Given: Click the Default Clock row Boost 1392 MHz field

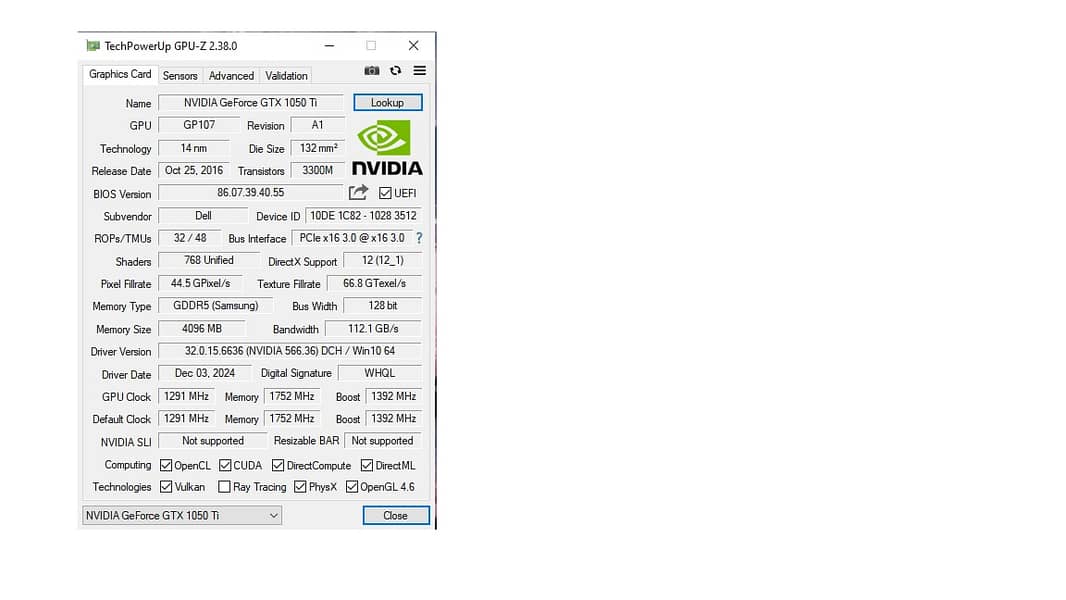Looking at the screenshot, I should pyautogui.click(x=394, y=419).
